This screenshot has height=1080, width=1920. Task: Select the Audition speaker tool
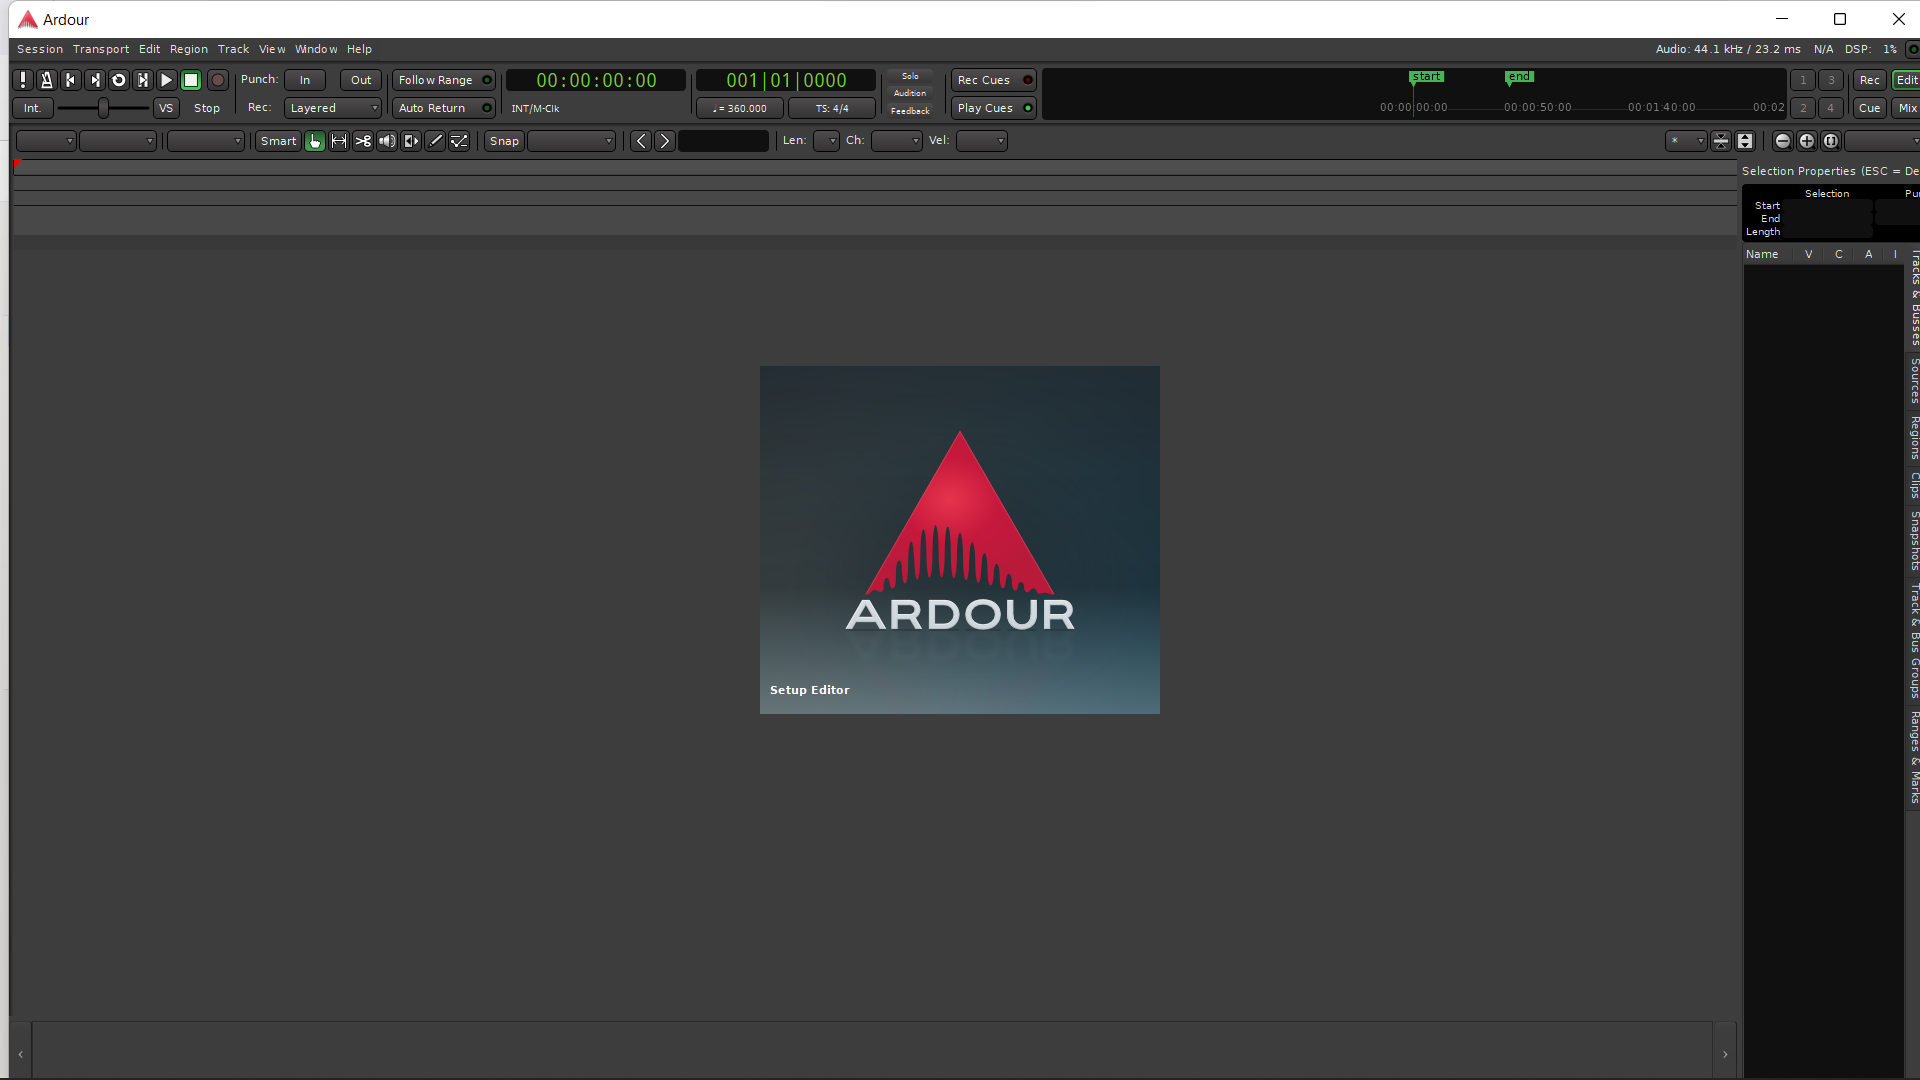(387, 141)
